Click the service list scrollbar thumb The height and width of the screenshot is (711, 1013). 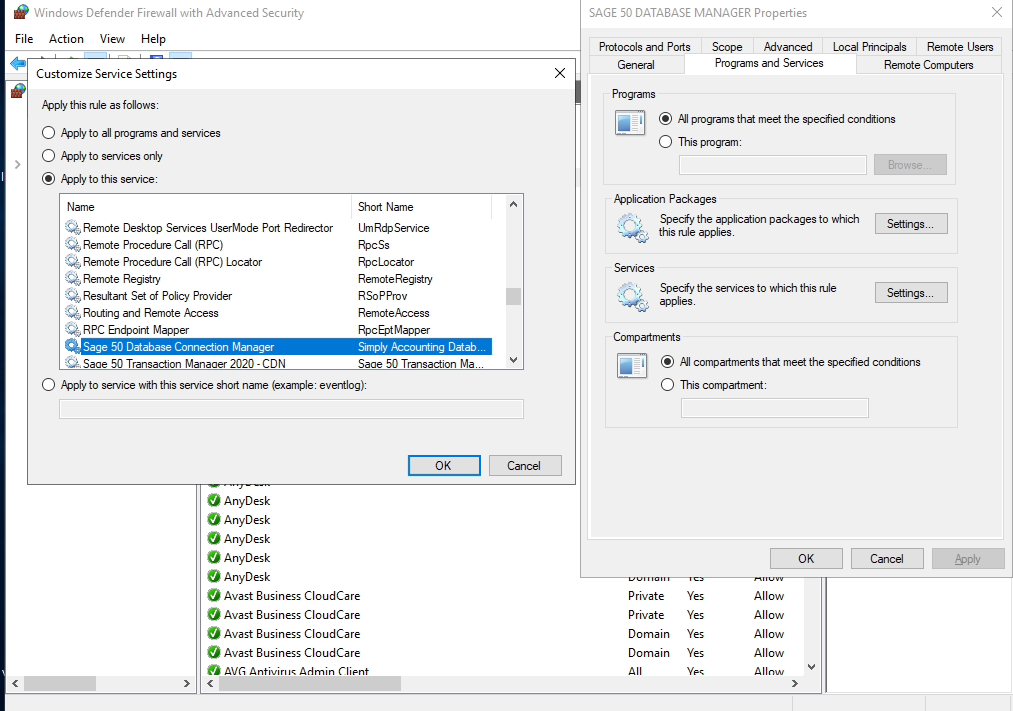click(514, 296)
